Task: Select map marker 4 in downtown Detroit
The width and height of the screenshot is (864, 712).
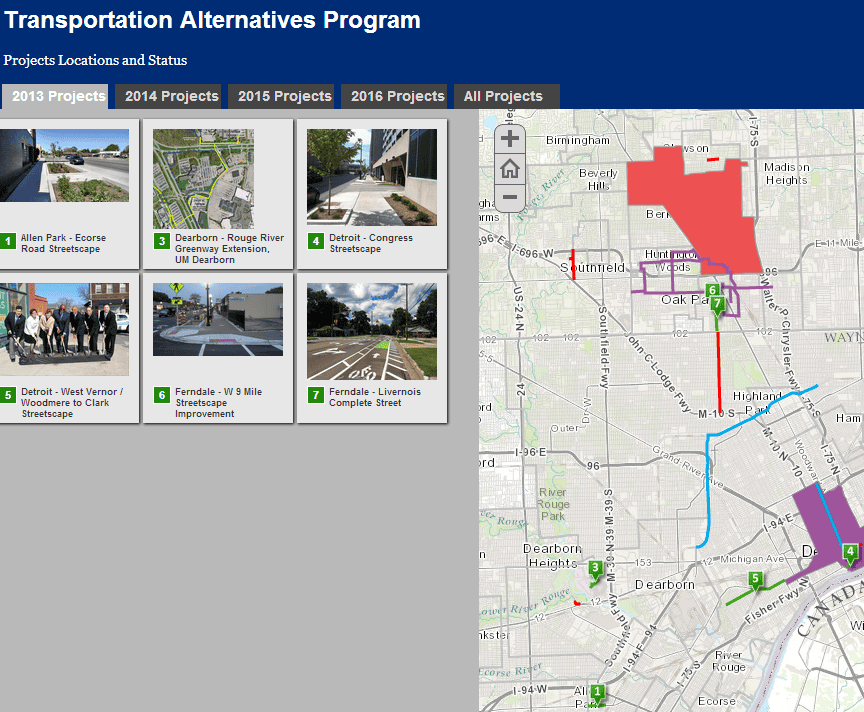Action: [x=850, y=552]
